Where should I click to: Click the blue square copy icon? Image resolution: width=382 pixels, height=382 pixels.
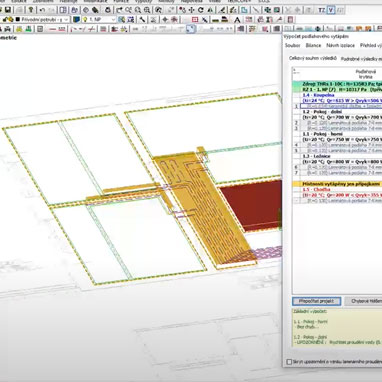tap(244, 10)
